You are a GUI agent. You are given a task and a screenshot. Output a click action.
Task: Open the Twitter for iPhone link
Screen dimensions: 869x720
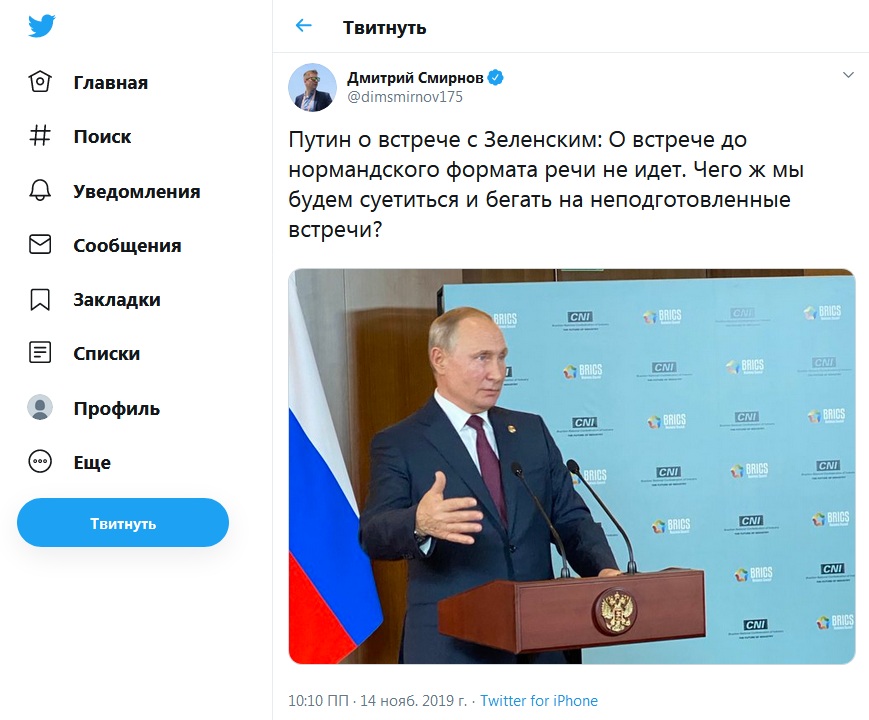[539, 701]
